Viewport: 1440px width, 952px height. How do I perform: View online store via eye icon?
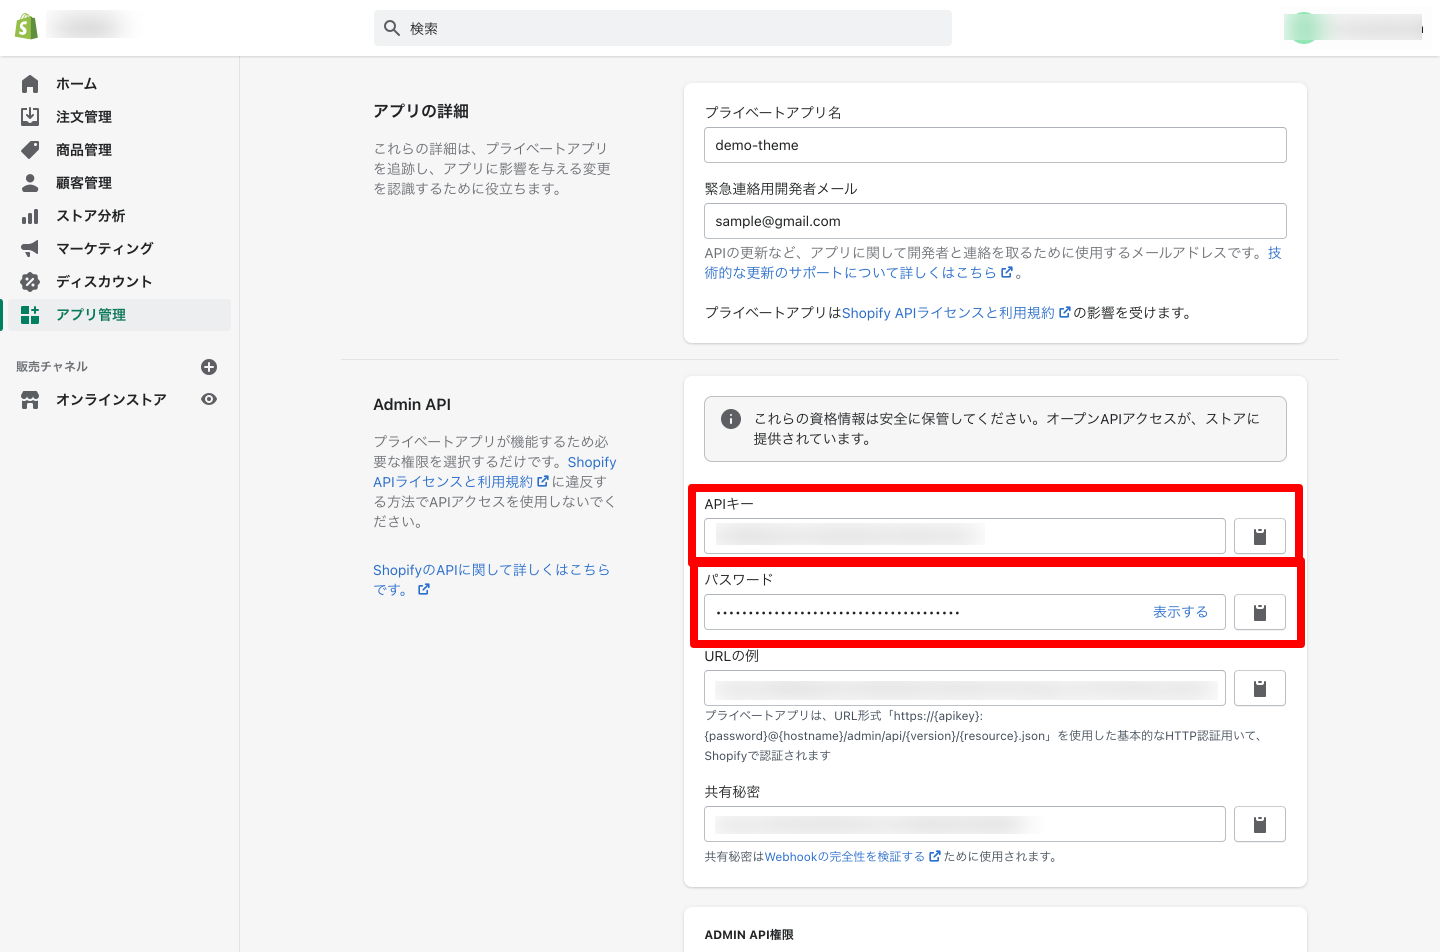(209, 399)
